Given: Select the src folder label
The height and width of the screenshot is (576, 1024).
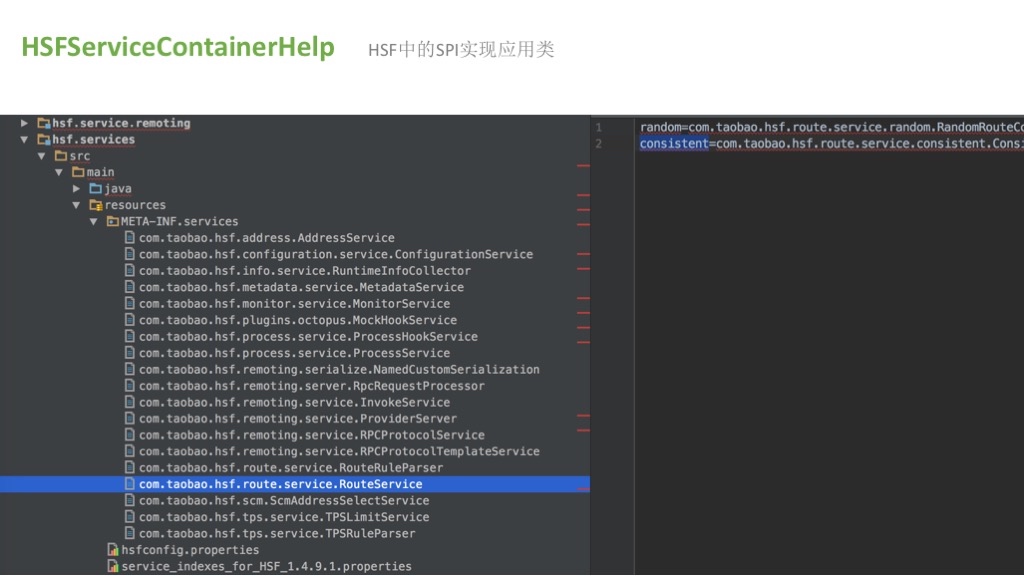Looking at the screenshot, I should [x=80, y=156].
